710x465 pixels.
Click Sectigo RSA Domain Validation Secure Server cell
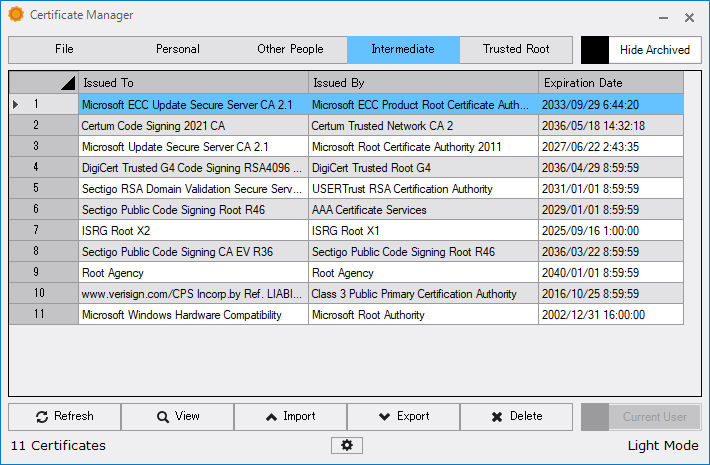[193, 189]
